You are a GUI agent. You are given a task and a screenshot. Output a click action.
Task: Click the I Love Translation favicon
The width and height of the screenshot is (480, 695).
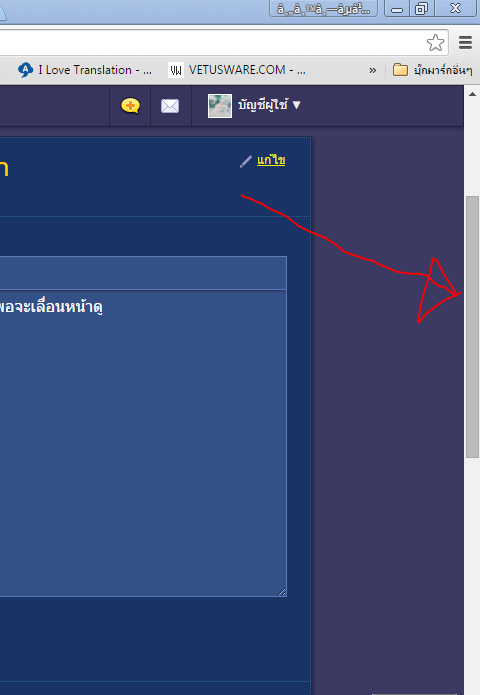pos(25,70)
